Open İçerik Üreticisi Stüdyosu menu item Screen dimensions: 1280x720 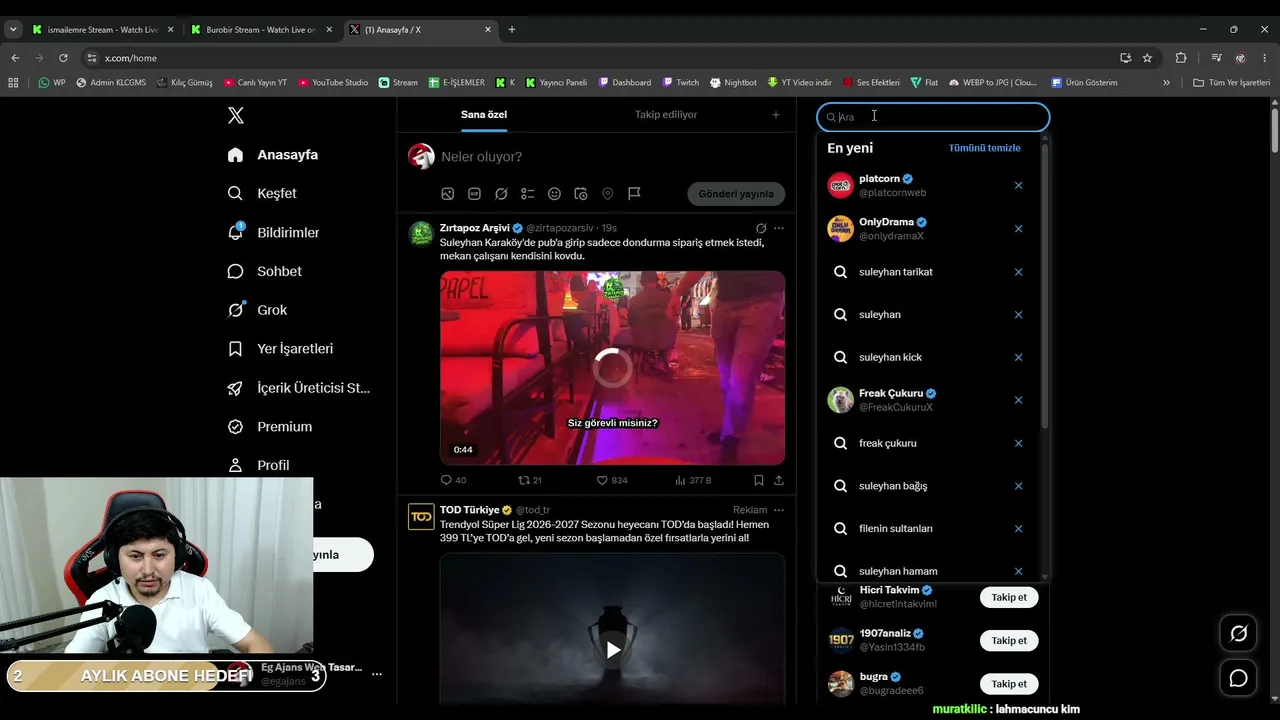[299, 388]
